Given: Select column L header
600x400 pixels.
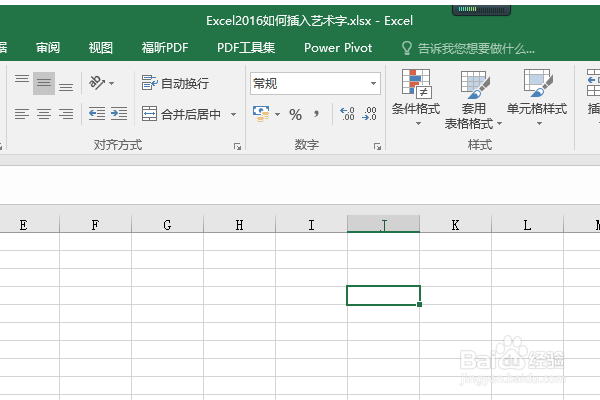Looking at the screenshot, I should click(527, 224).
